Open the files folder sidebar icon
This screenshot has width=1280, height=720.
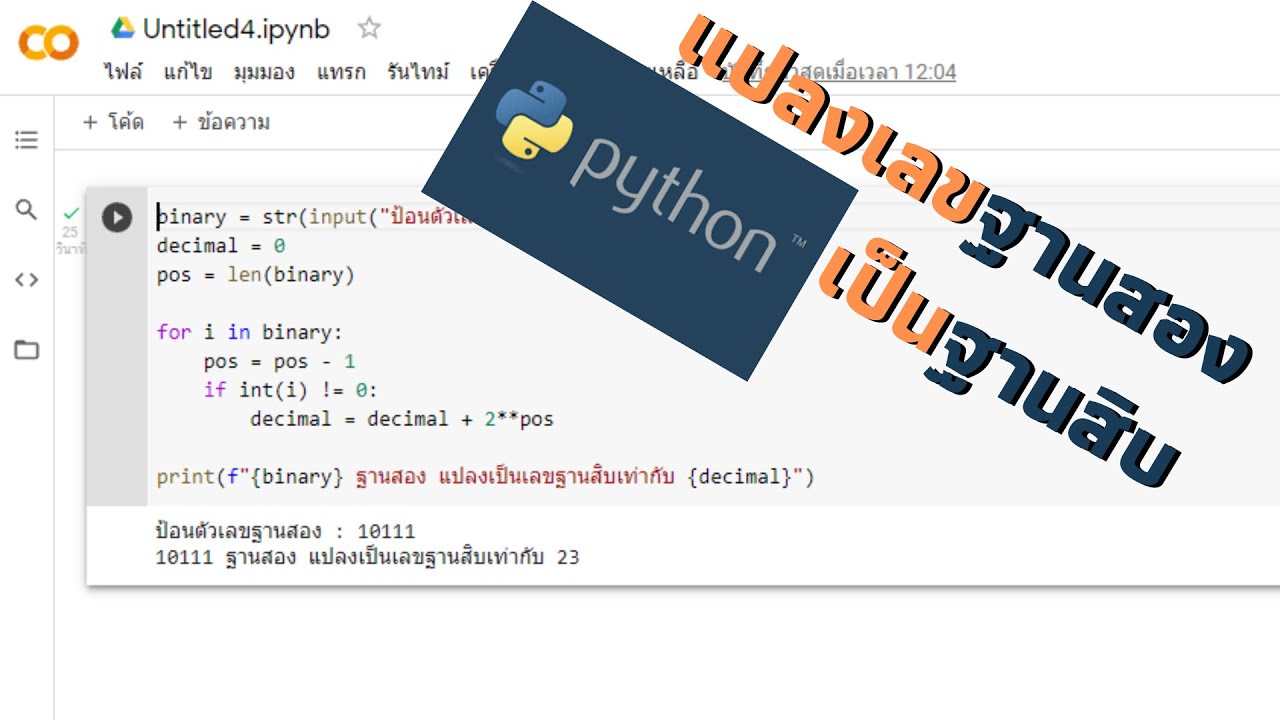26,350
